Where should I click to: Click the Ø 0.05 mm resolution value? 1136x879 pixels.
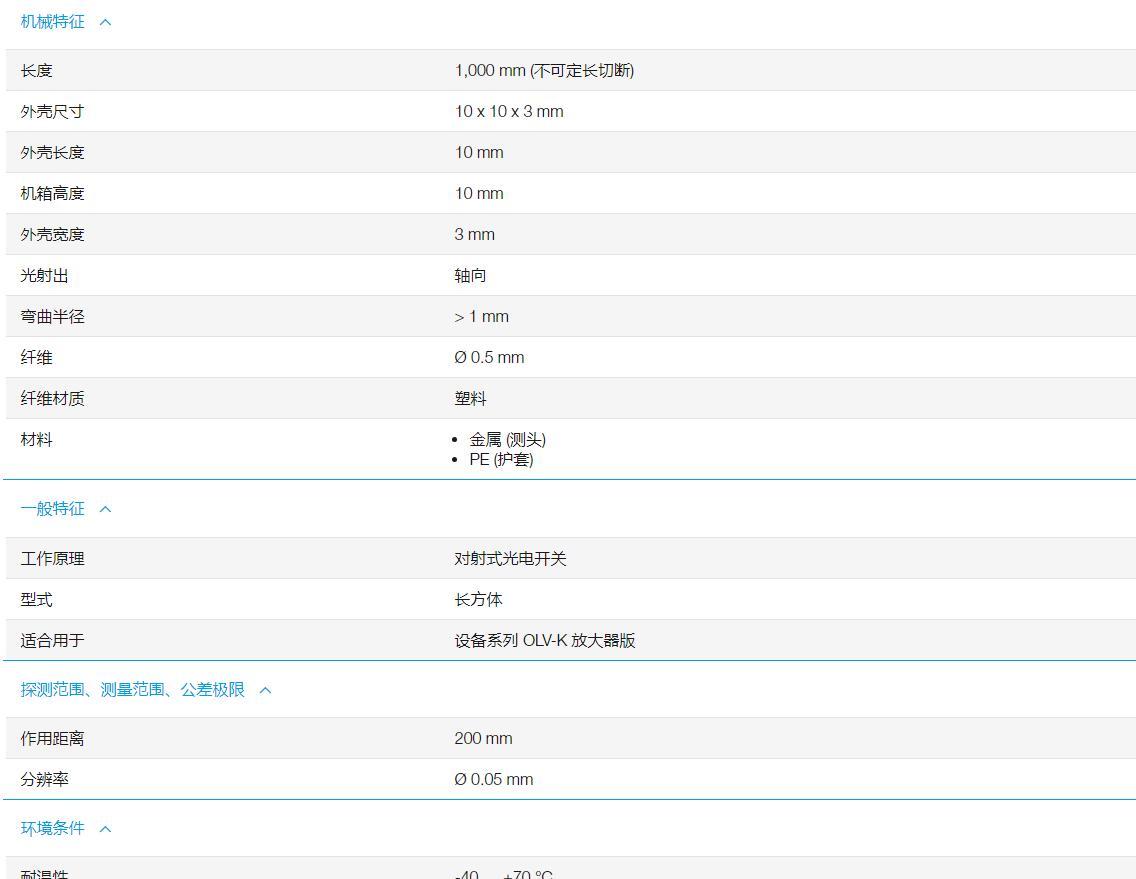pyautogui.click(x=493, y=779)
